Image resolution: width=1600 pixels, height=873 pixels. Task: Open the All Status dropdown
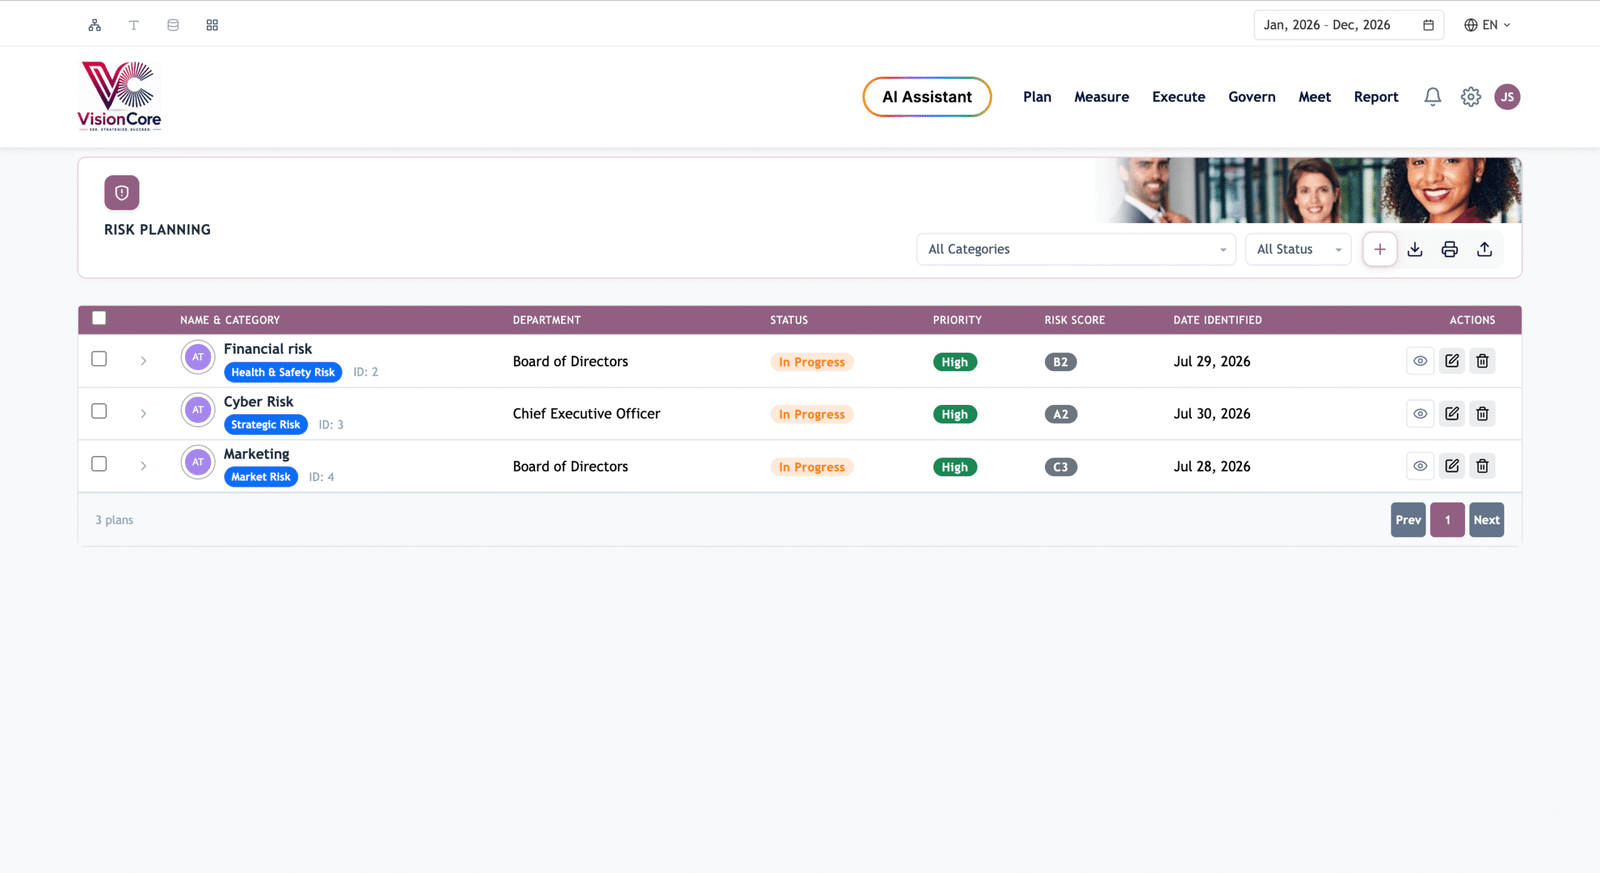point(1298,249)
